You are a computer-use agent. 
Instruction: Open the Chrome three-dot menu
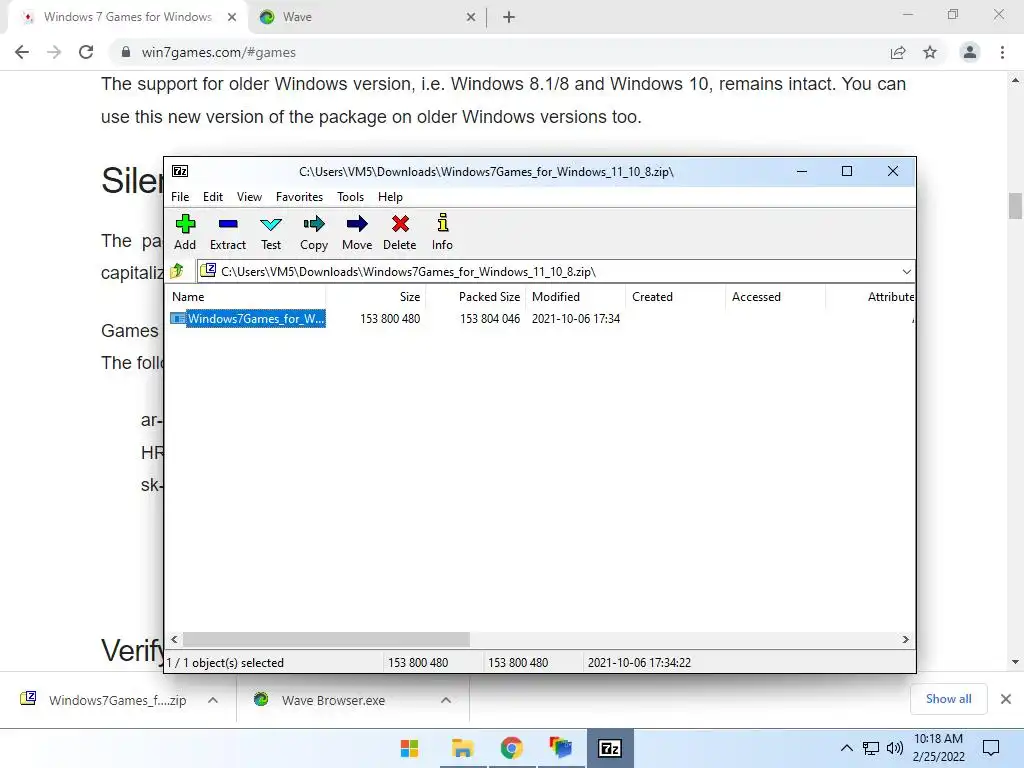point(1002,52)
